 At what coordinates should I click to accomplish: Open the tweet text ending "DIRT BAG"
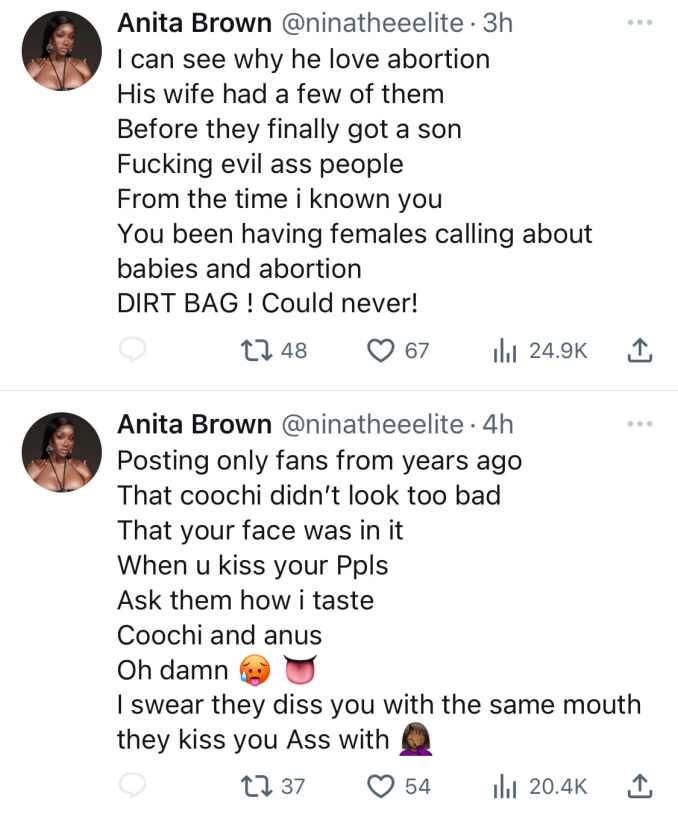[x=266, y=303]
